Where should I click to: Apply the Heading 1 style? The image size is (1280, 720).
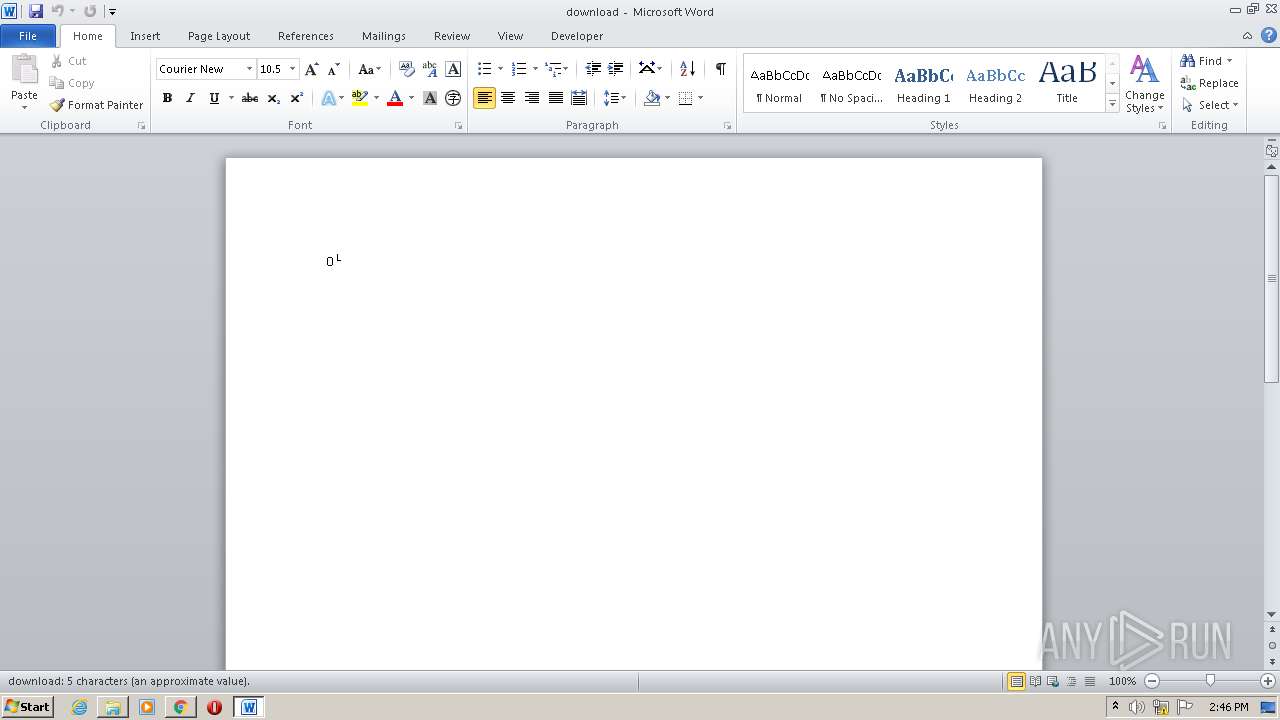[924, 84]
